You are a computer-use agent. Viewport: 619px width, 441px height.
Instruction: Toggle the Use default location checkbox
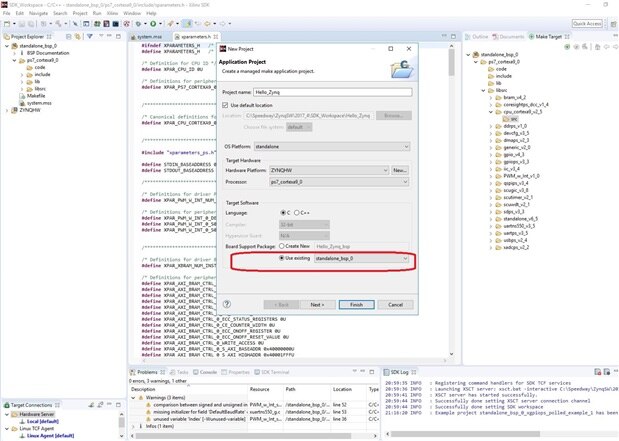tap(229, 104)
